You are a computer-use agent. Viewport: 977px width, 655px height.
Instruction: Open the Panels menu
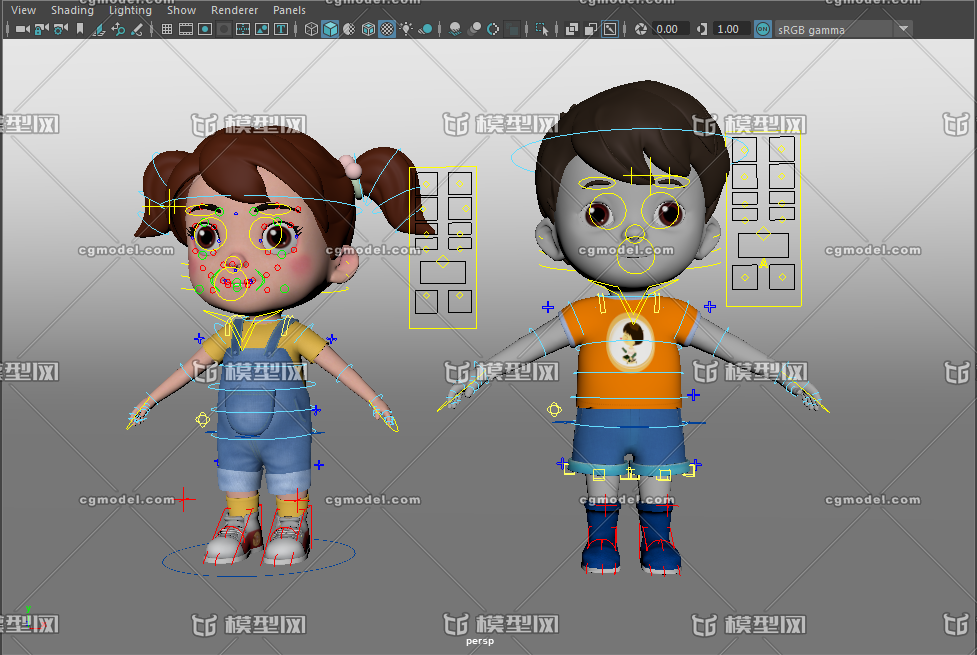click(290, 10)
